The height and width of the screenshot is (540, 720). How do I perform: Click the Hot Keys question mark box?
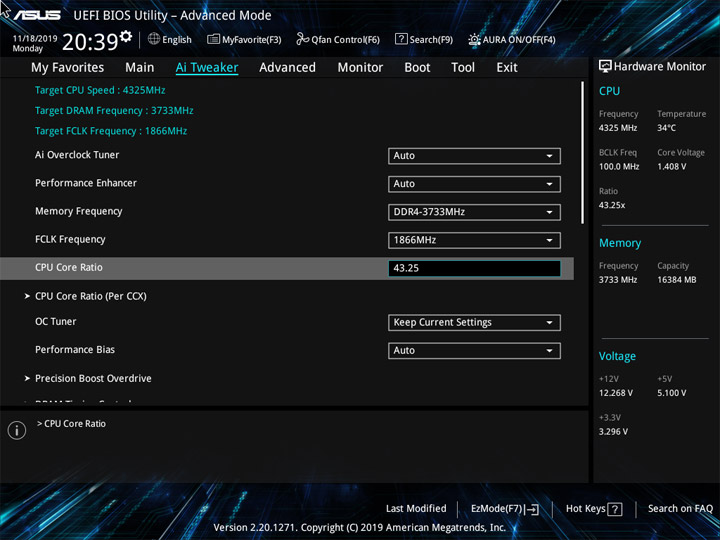tap(615, 509)
